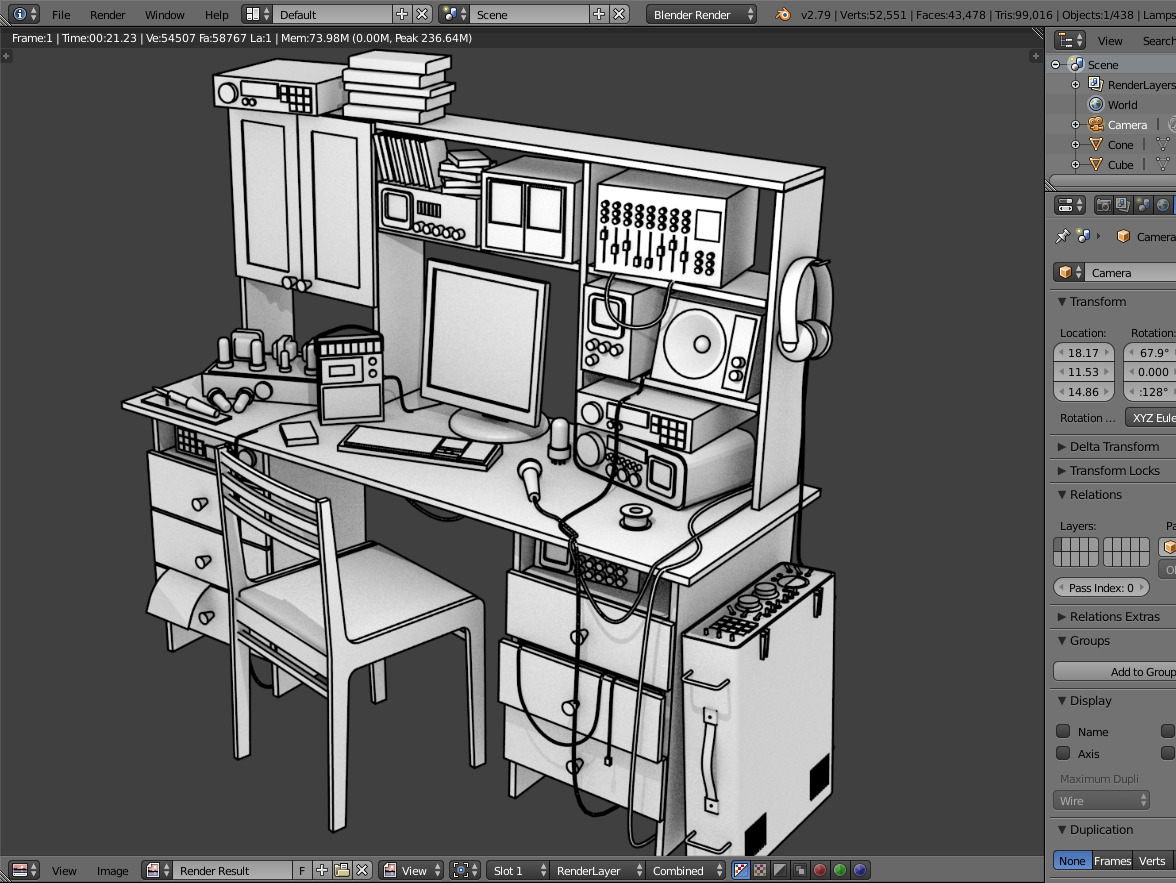Click the scene browse icon in header

click(x=454, y=14)
